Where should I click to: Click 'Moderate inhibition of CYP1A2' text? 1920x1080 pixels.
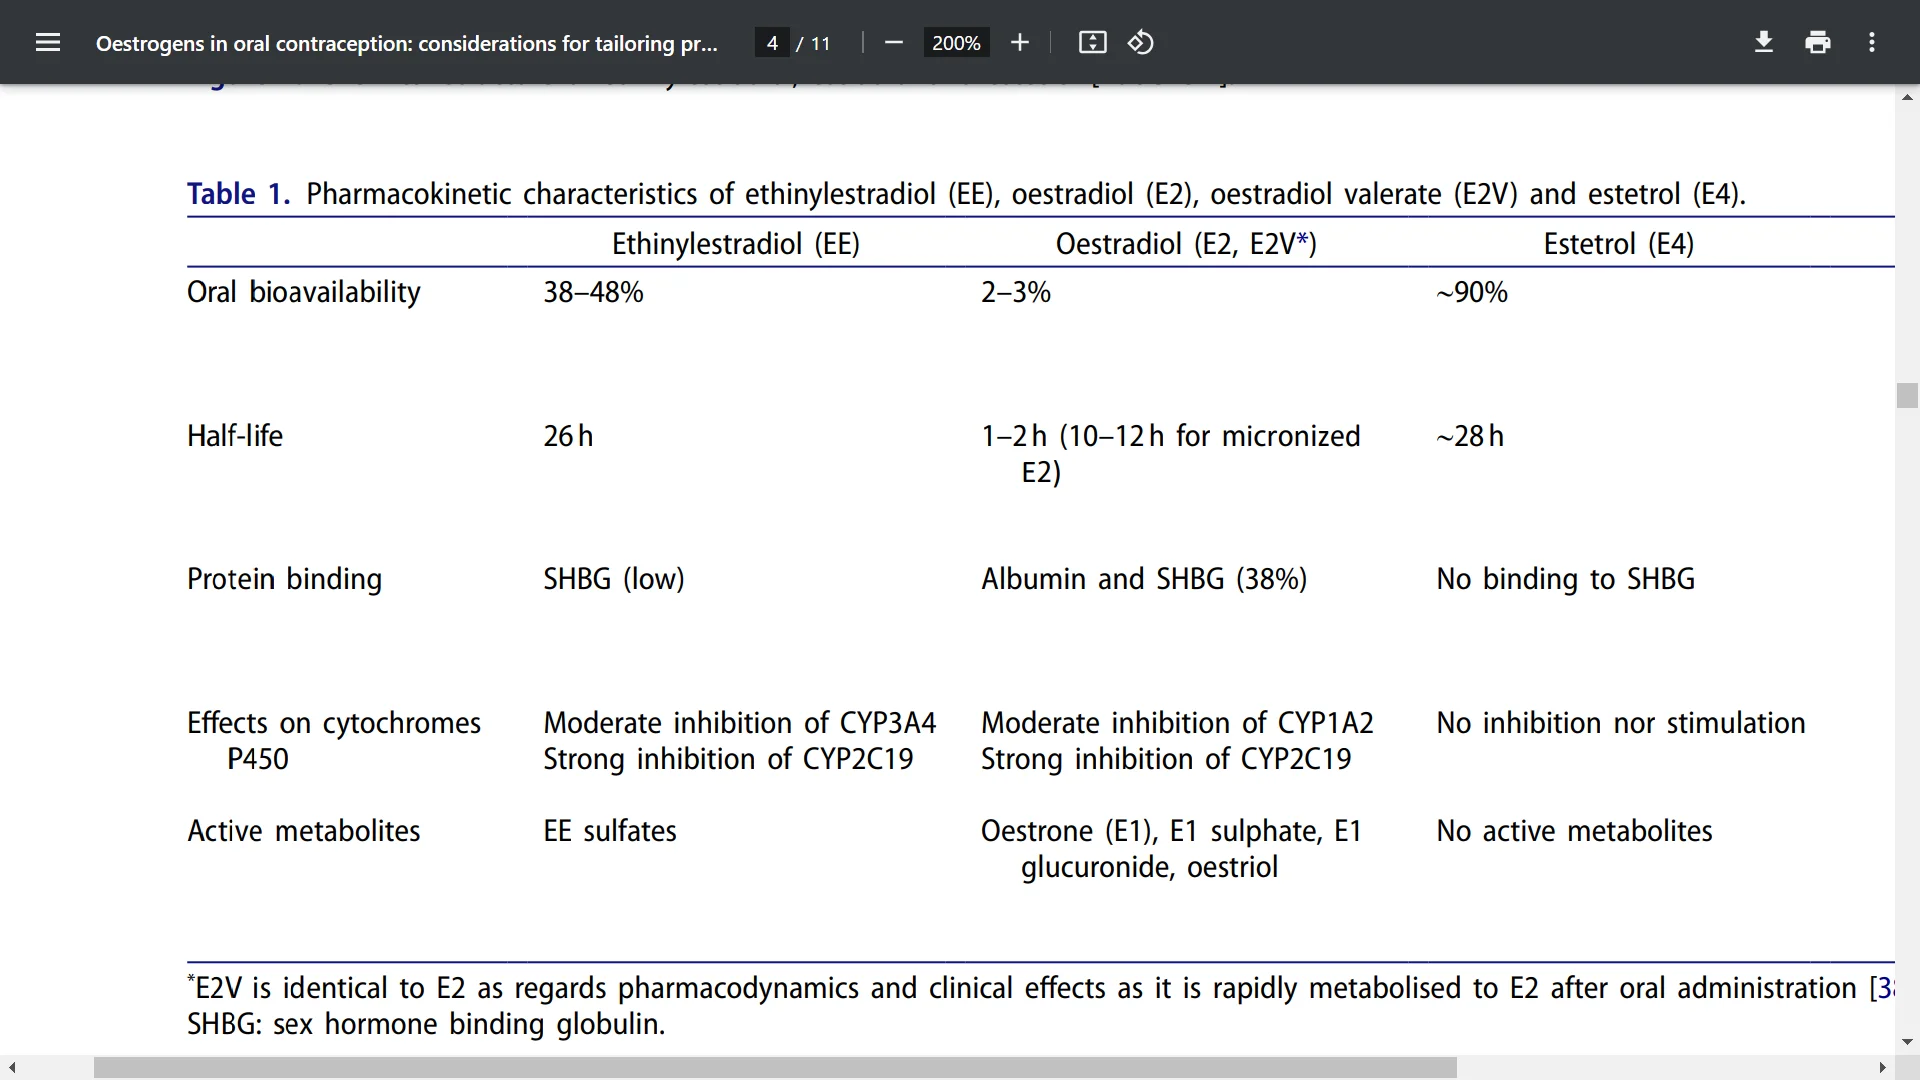(x=1177, y=723)
